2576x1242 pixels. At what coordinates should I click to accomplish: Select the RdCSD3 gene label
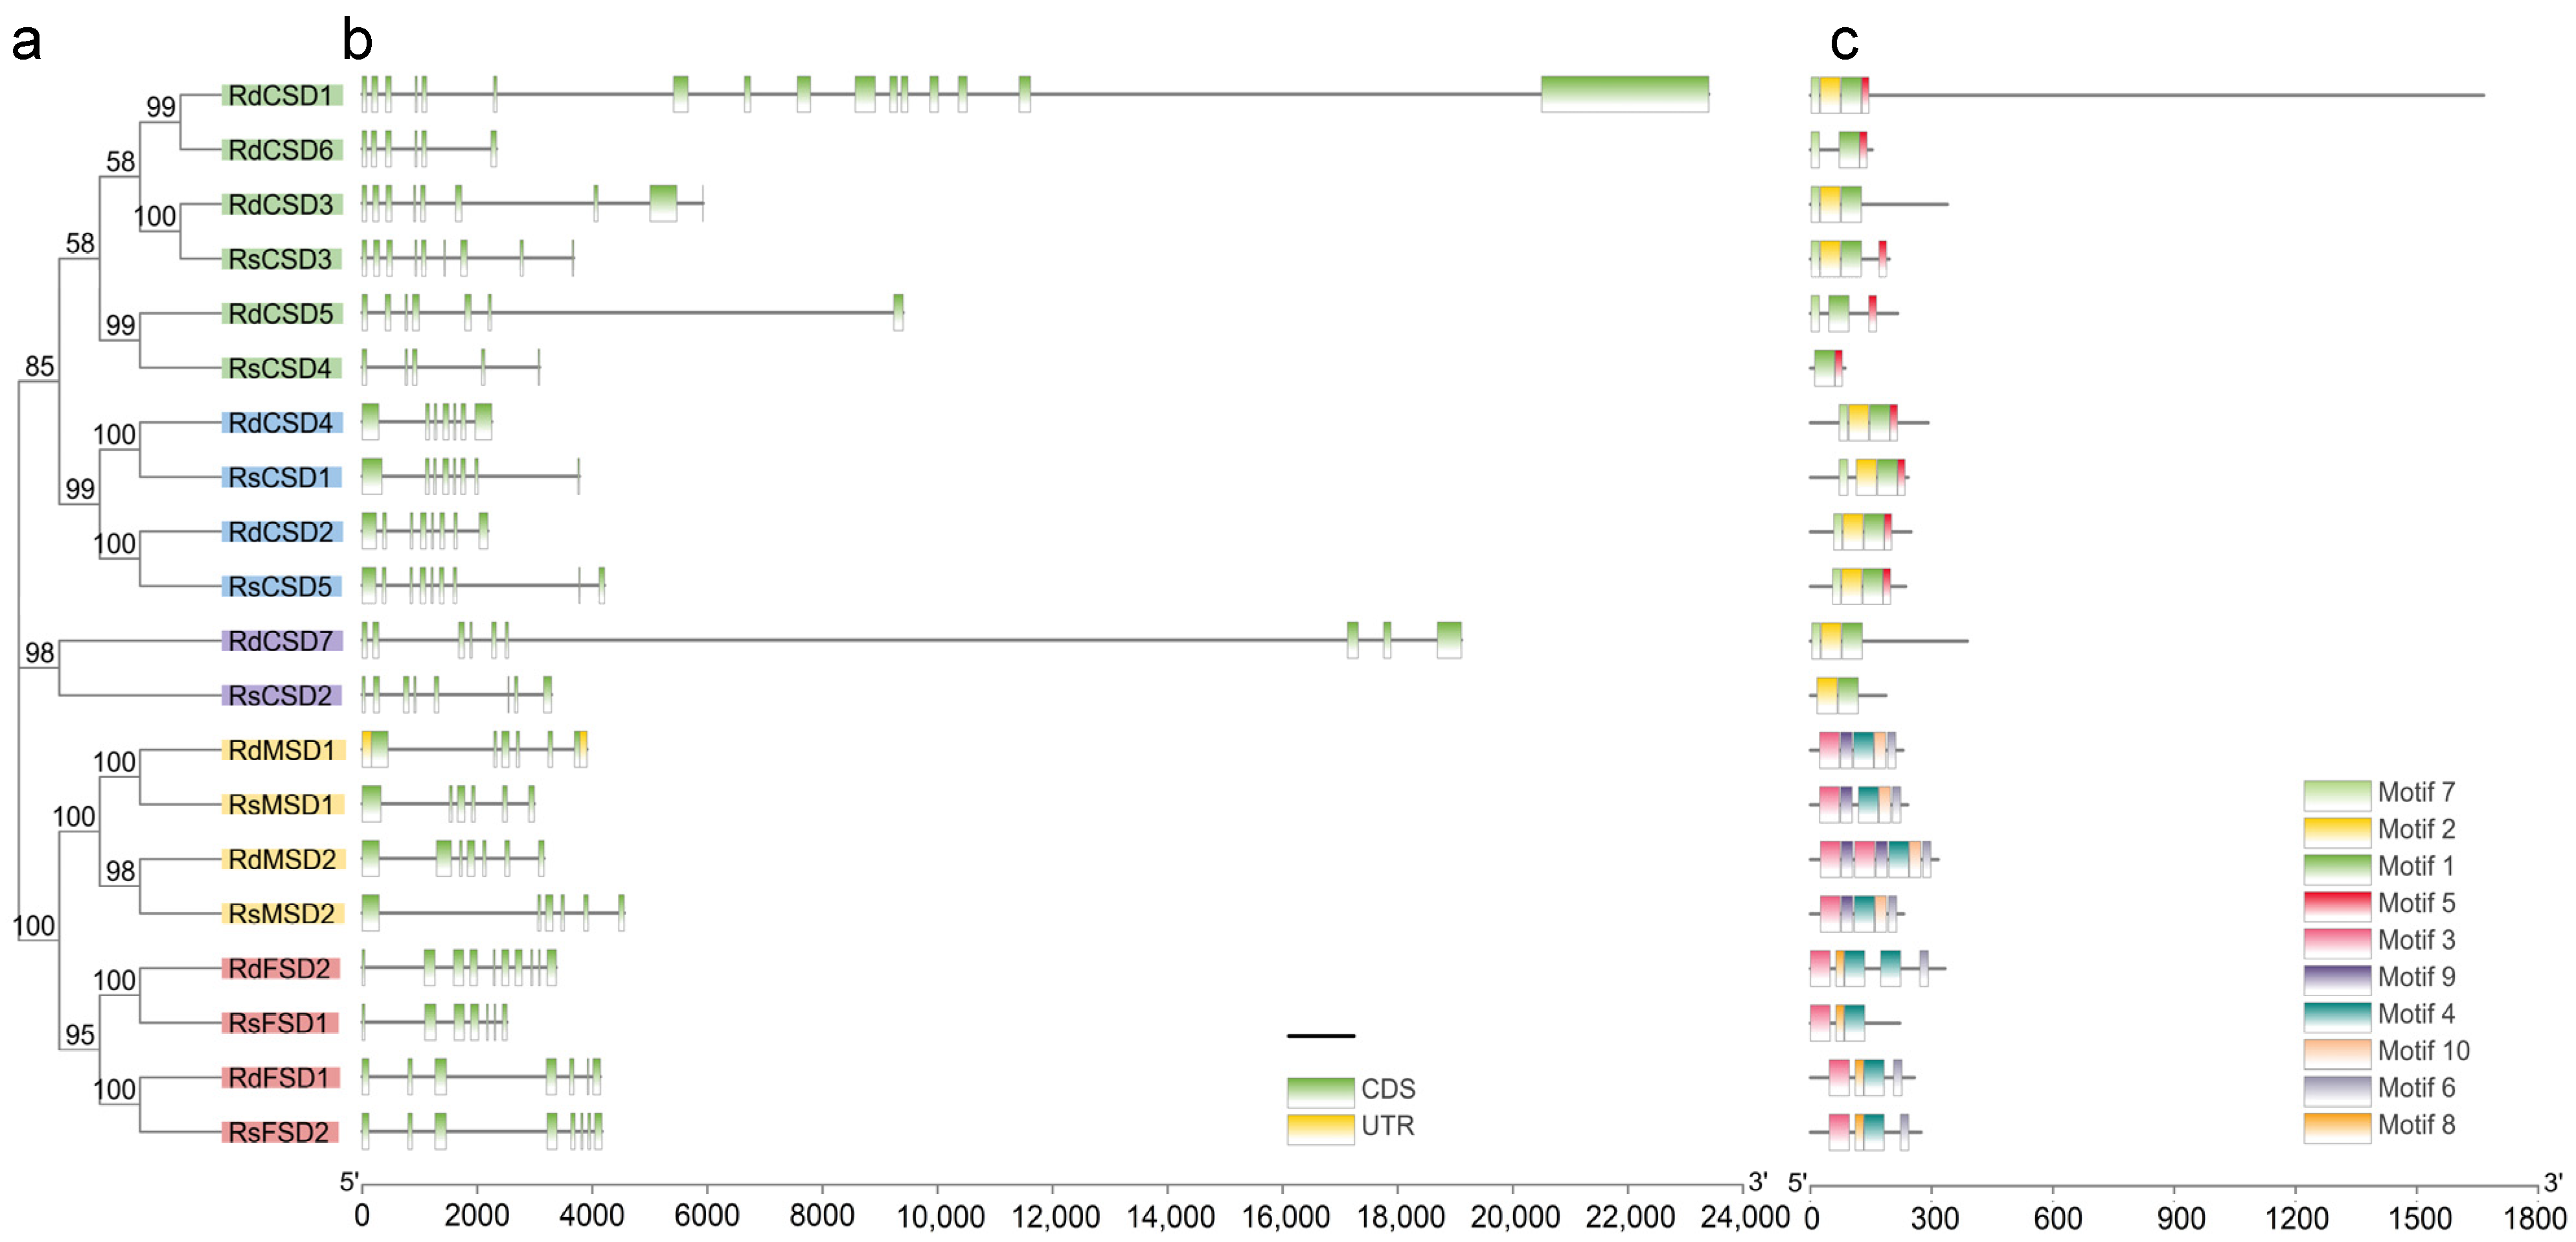[282, 204]
